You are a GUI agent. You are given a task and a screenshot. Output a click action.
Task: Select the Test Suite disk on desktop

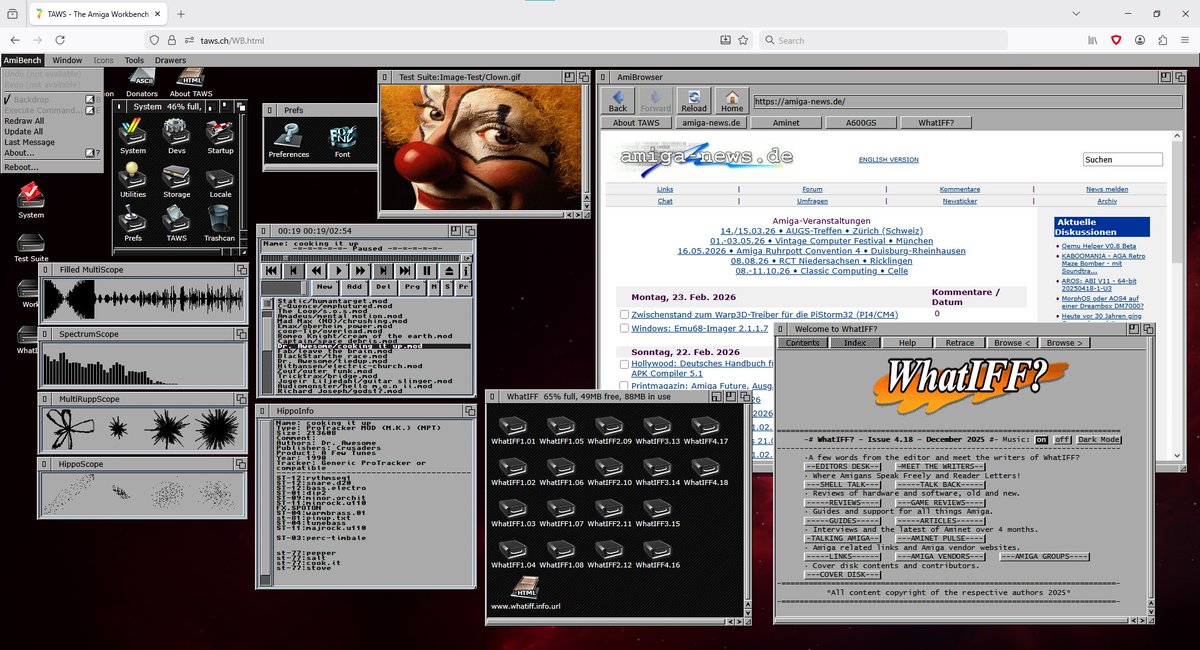(x=31, y=246)
